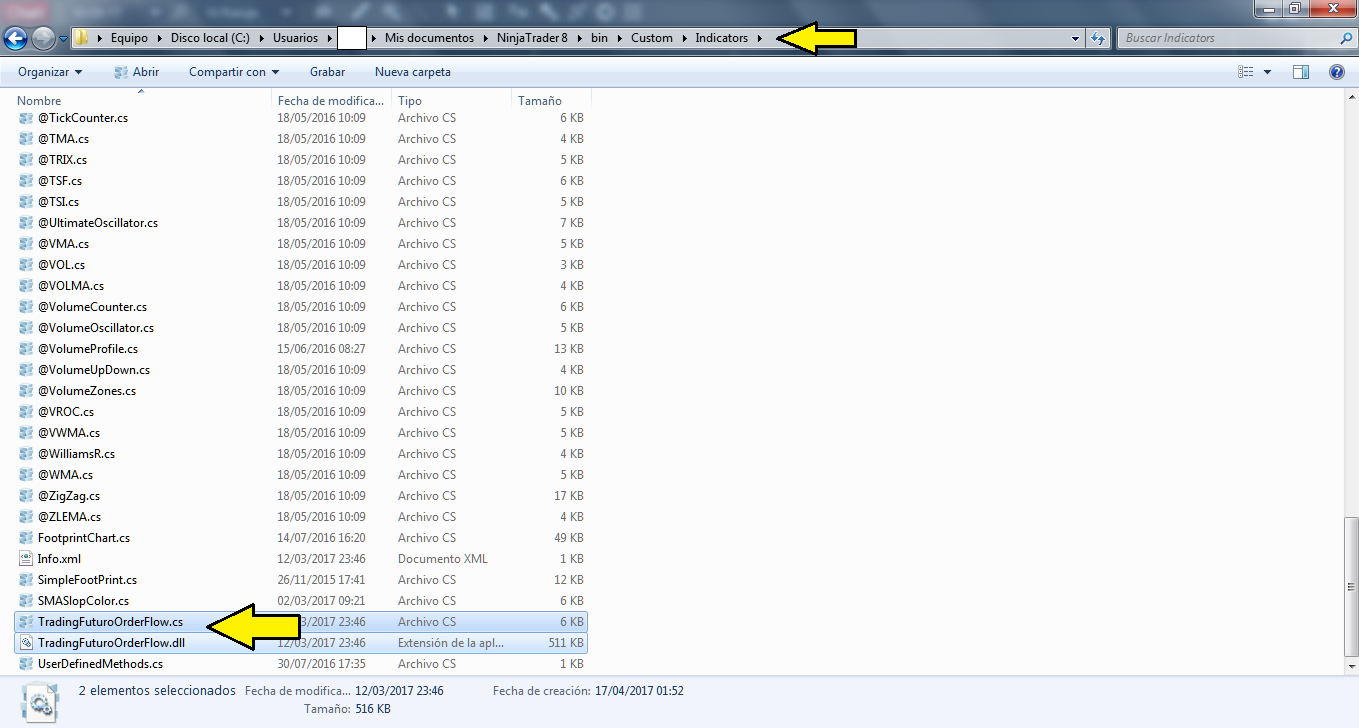Go back with the Back arrow button
This screenshot has height=728, width=1359.
click(x=15, y=39)
